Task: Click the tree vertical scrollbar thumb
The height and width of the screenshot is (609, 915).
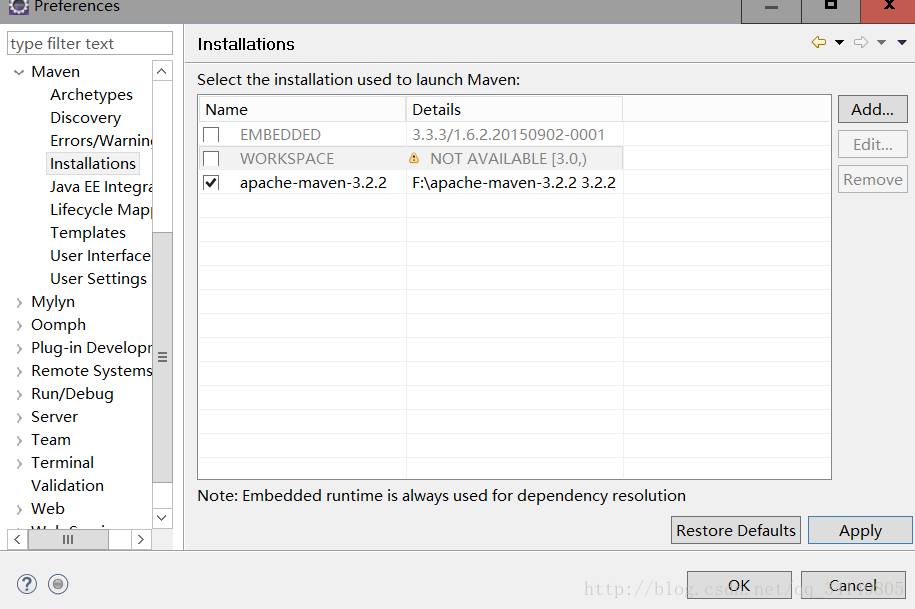Action: click(162, 357)
